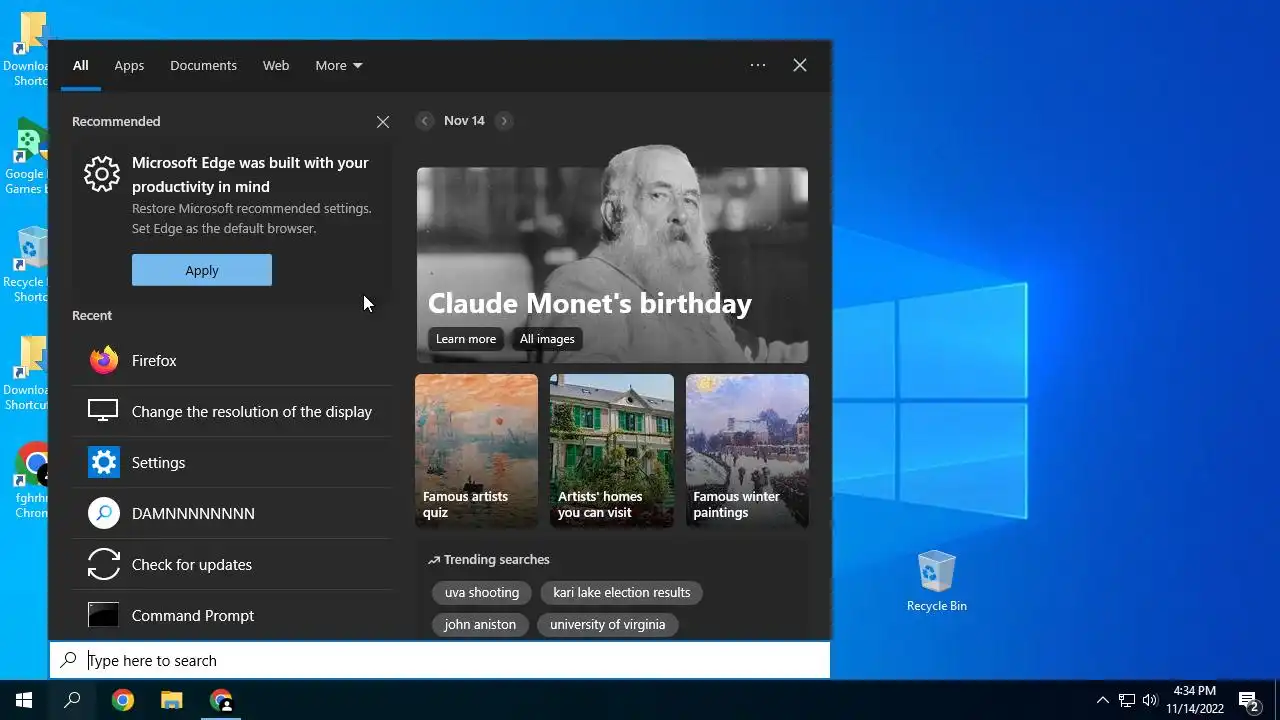The image size is (1280, 720).
Task: Switch to the Web tab
Action: (x=276, y=65)
